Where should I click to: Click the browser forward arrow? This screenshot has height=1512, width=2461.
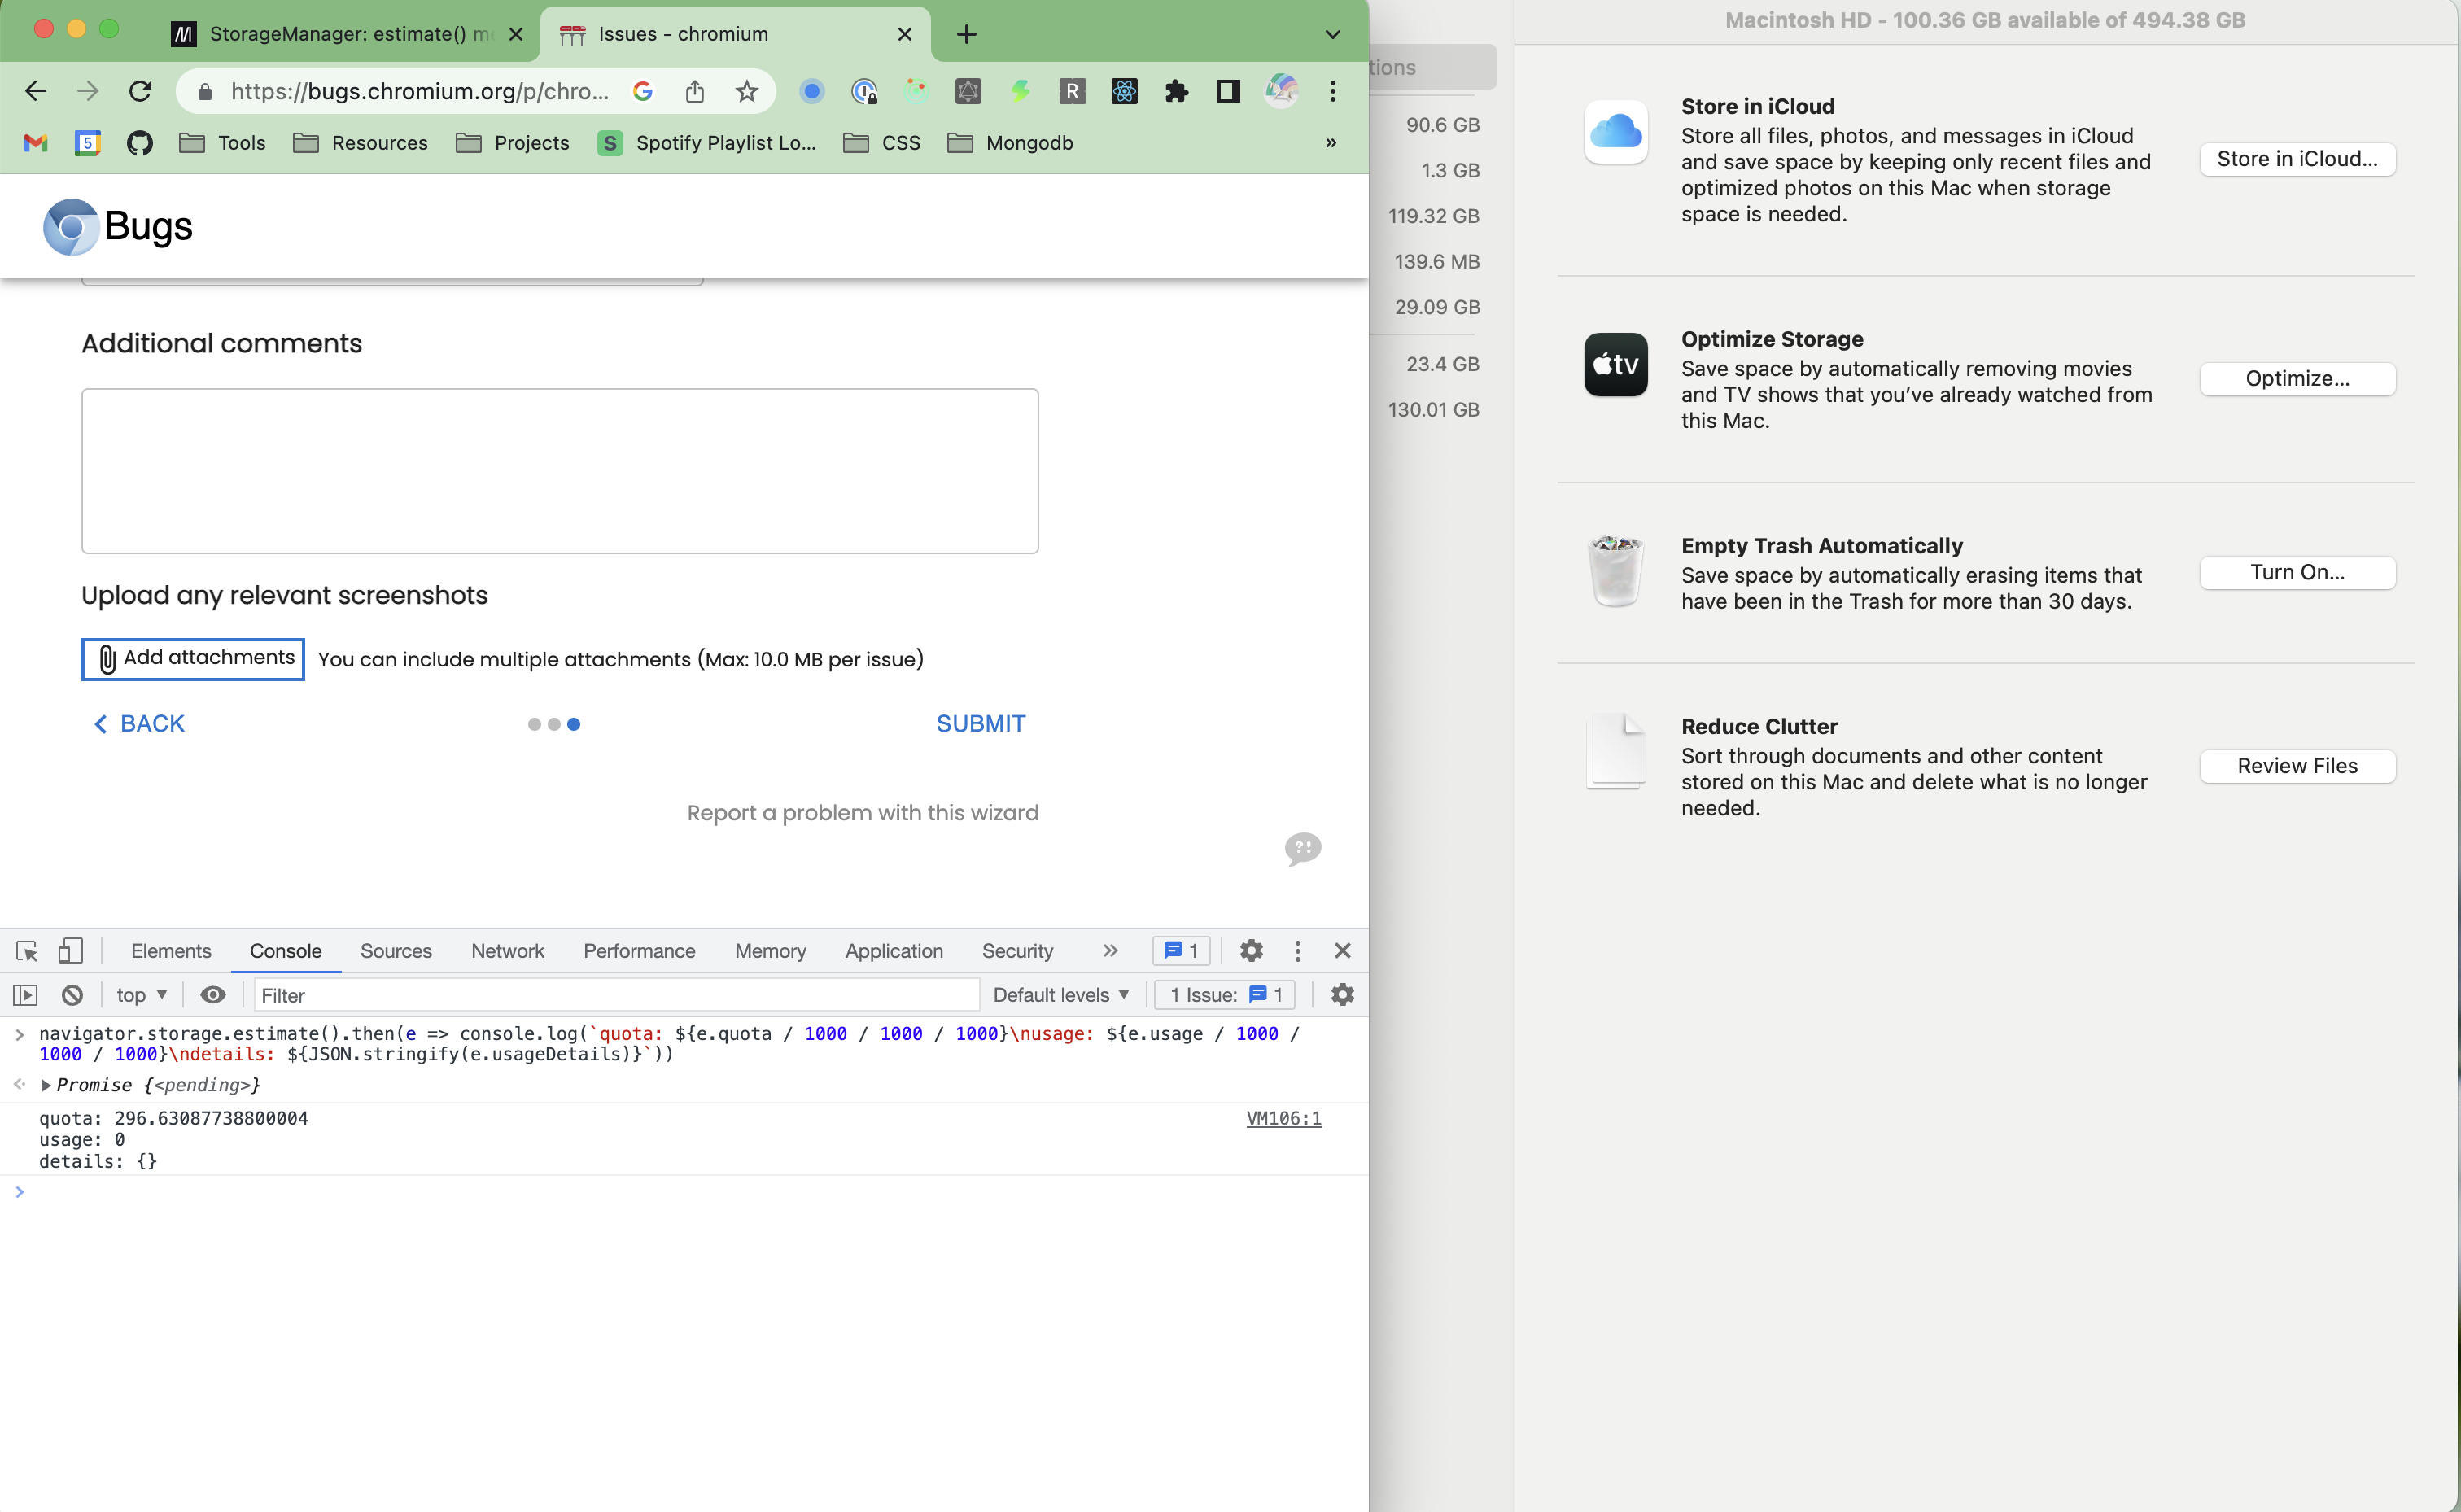[x=88, y=91]
